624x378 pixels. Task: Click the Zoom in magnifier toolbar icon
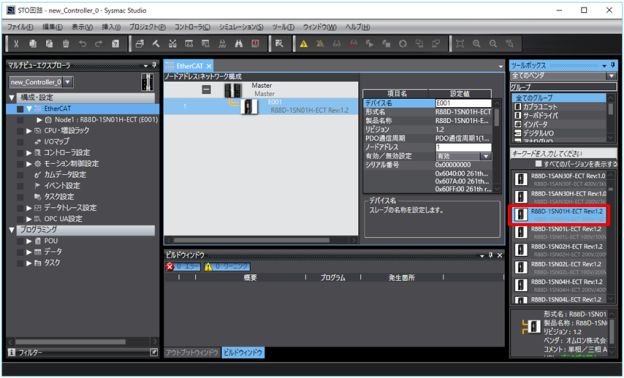coord(476,44)
